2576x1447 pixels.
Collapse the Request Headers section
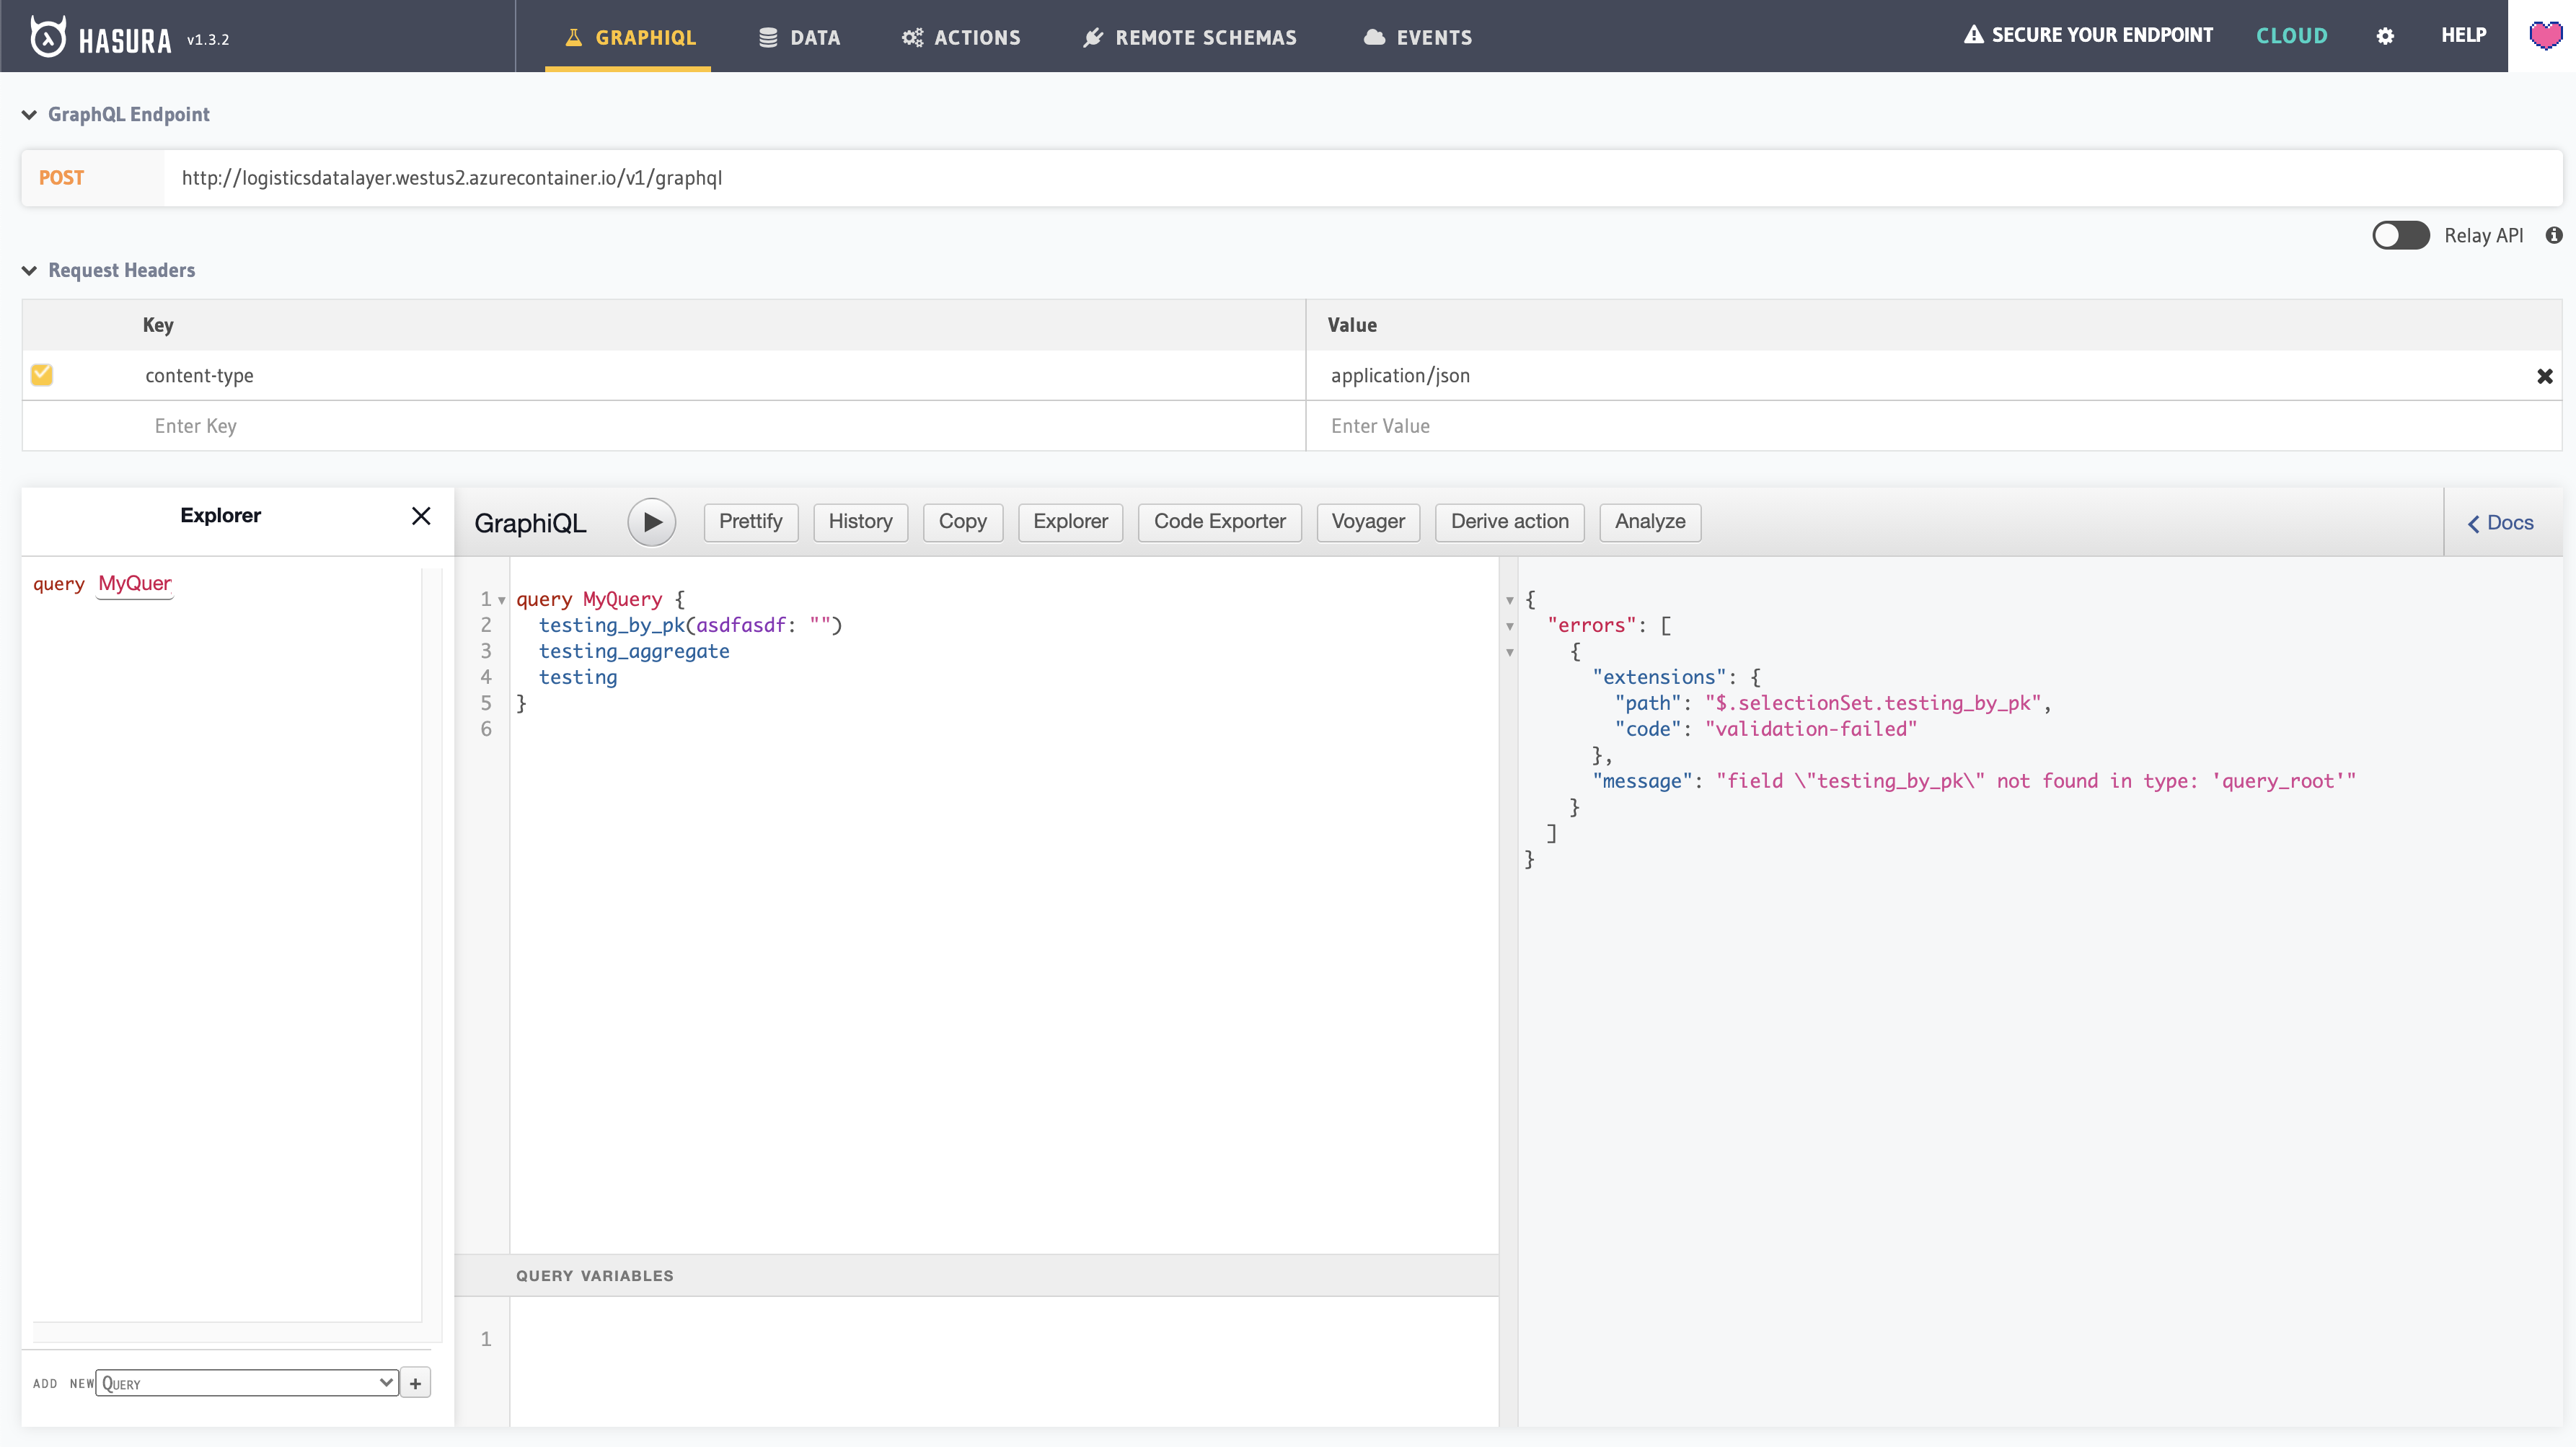pos(29,270)
